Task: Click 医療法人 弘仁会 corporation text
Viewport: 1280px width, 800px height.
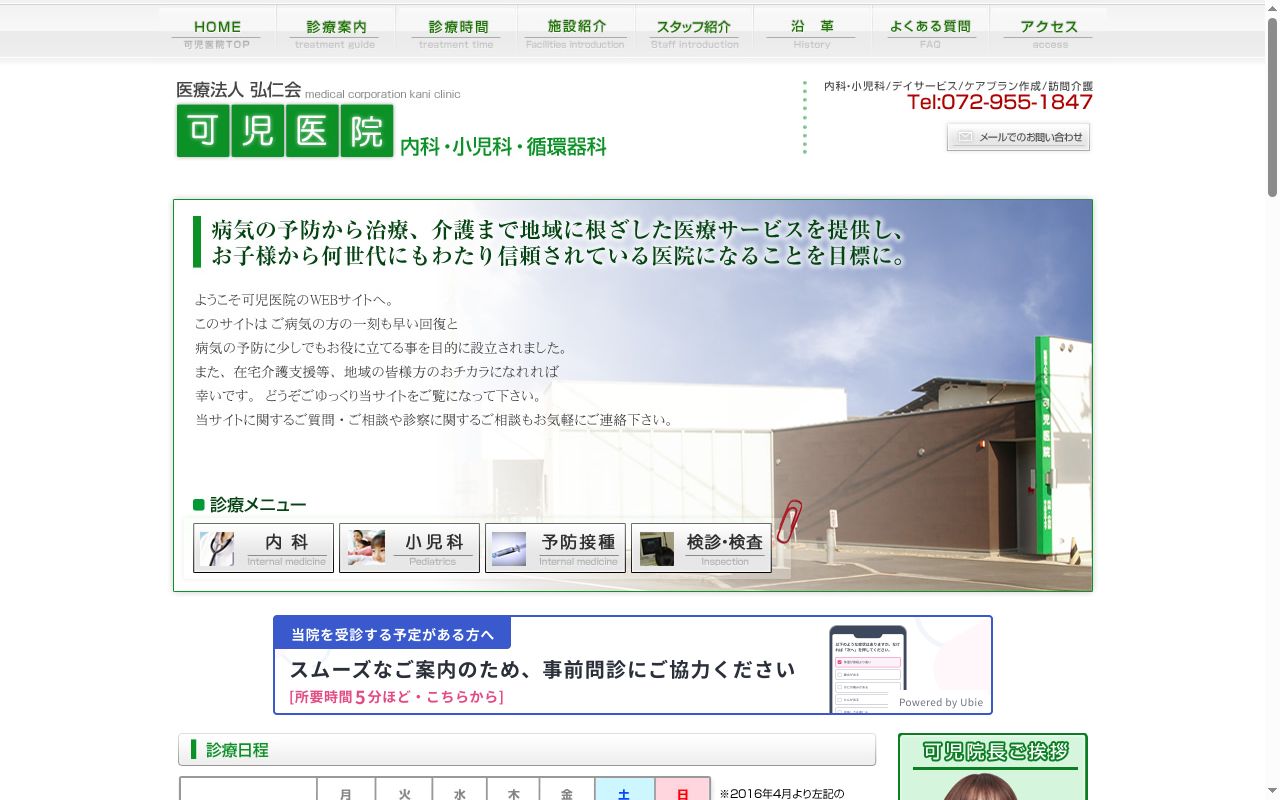Action: pos(238,89)
